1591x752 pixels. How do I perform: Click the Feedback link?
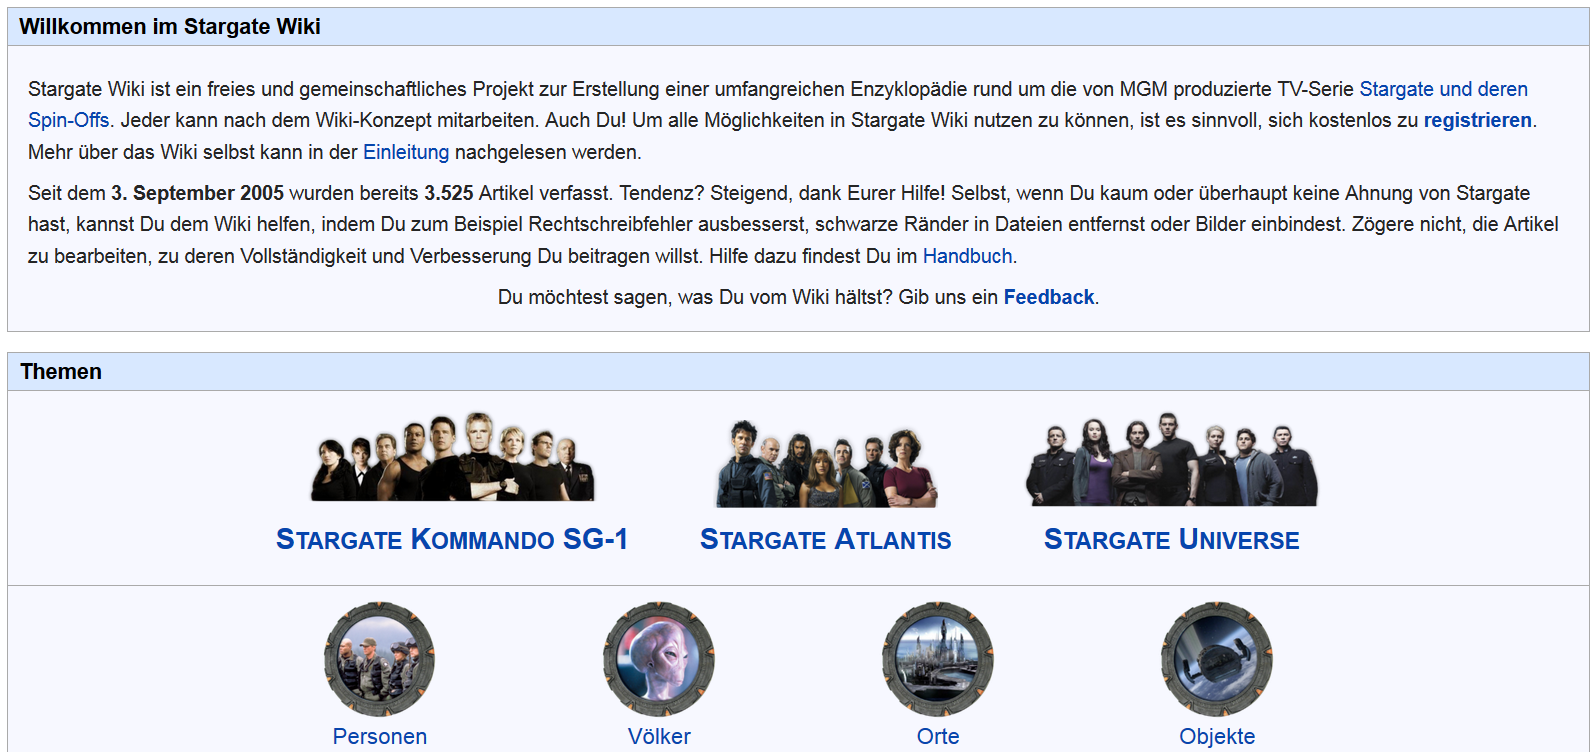pyautogui.click(x=1049, y=297)
